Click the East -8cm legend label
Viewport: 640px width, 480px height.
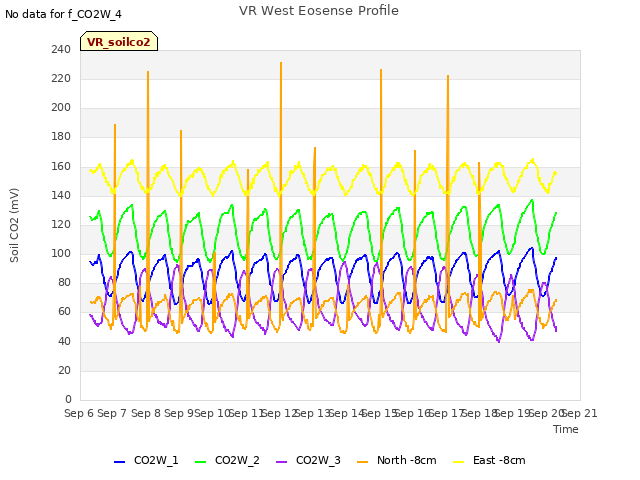pyautogui.click(x=499, y=460)
